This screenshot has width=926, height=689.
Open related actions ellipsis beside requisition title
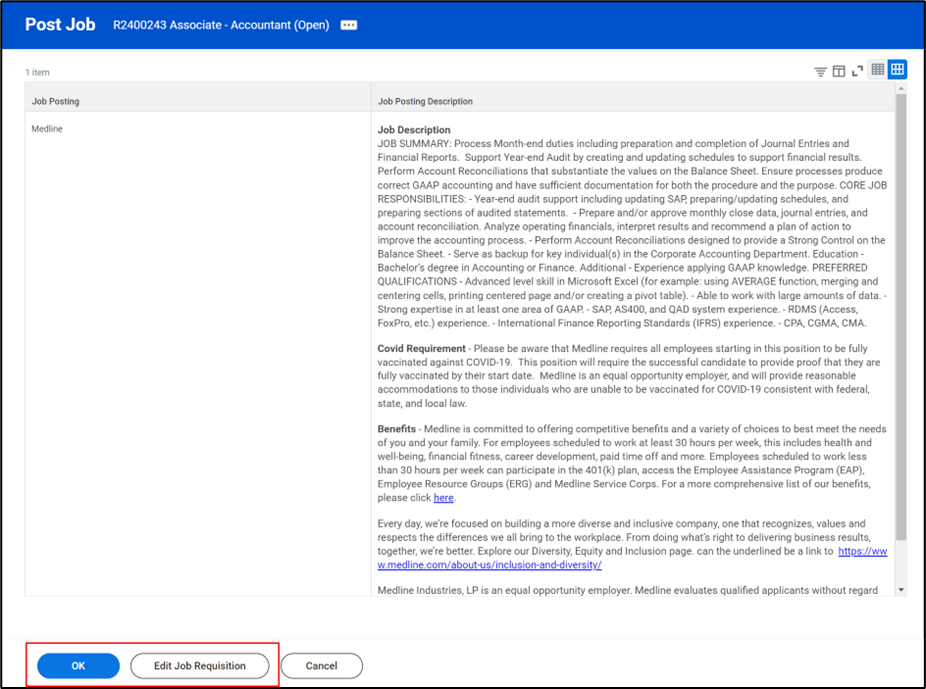click(x=348, y=25)
